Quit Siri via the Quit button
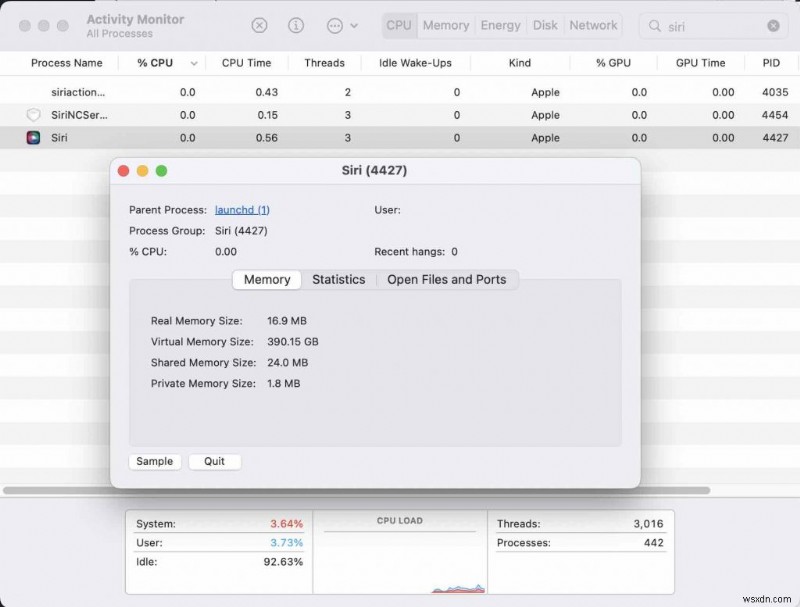This screenshot has height=607, width=800. point(214,461)
